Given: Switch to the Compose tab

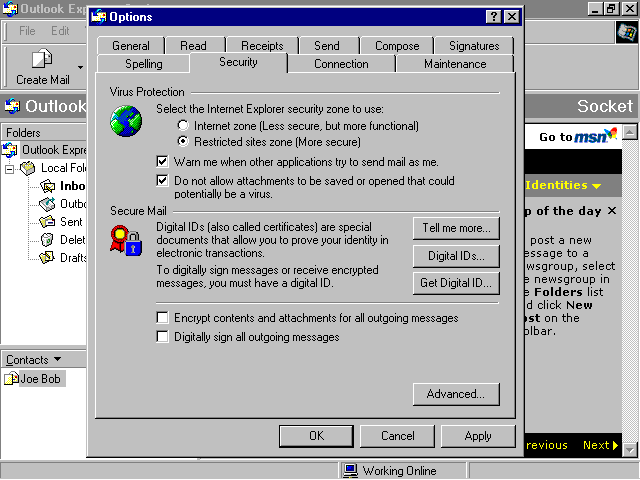Looking at the screenshot, I should (x=397, y=46).
